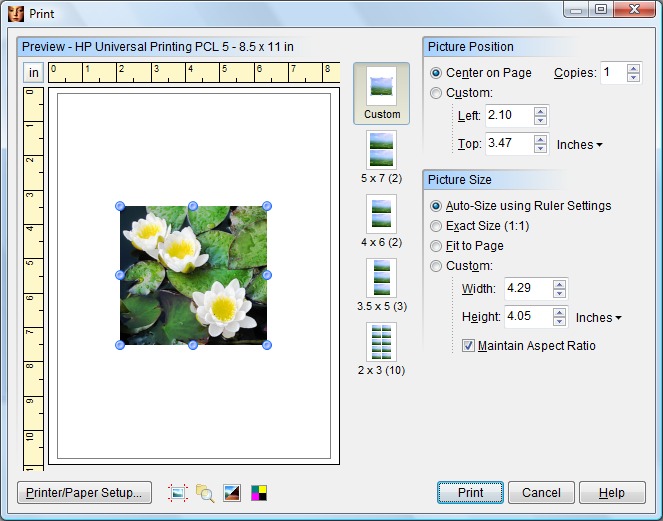The width and height of the screenshot is (663, 521).
Task: Increase the Copies count with up arrow
Action: click(x=633, y=68)
